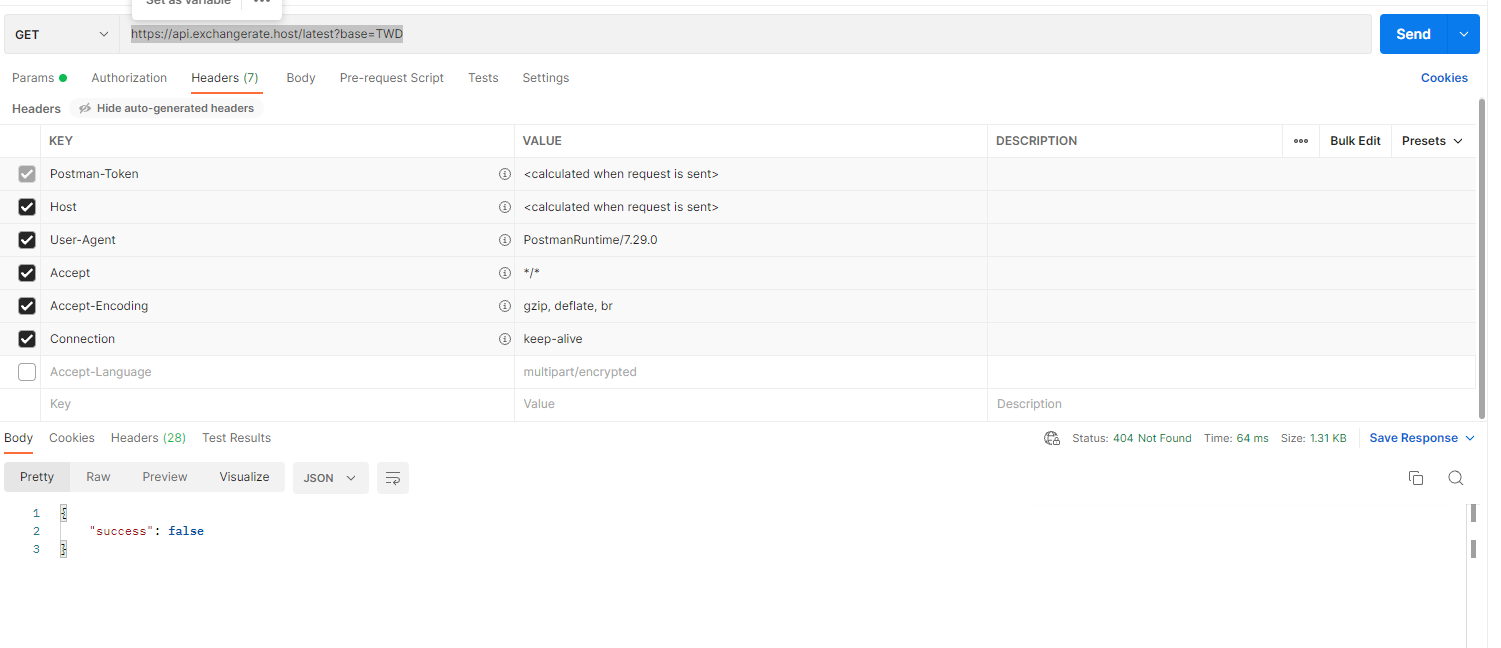Open search in response body
This screenshot has height=648, width=1501.
pyautogui.click(x=1456, y=478)
